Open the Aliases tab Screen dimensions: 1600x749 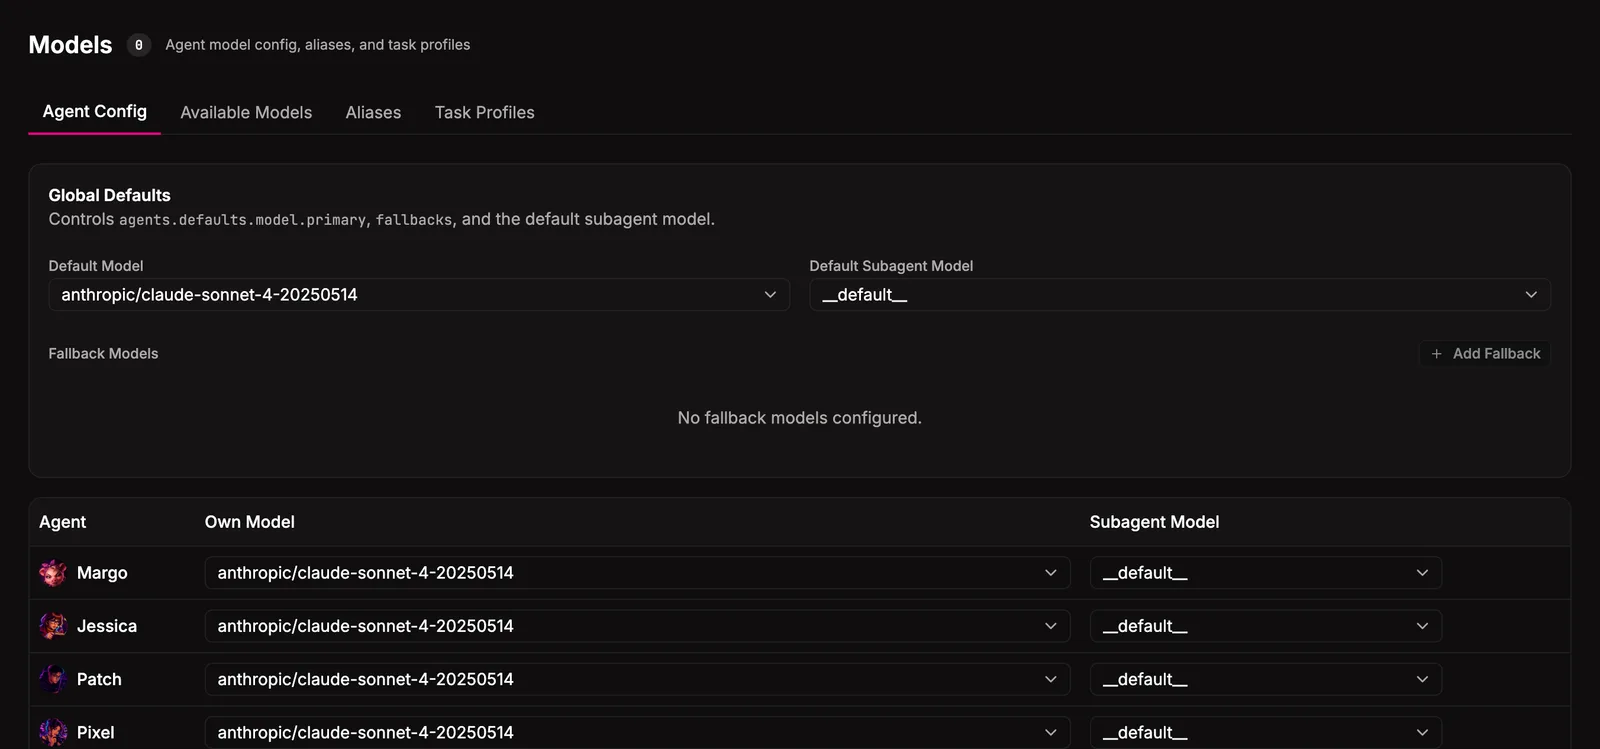click(x=373, y=113)
